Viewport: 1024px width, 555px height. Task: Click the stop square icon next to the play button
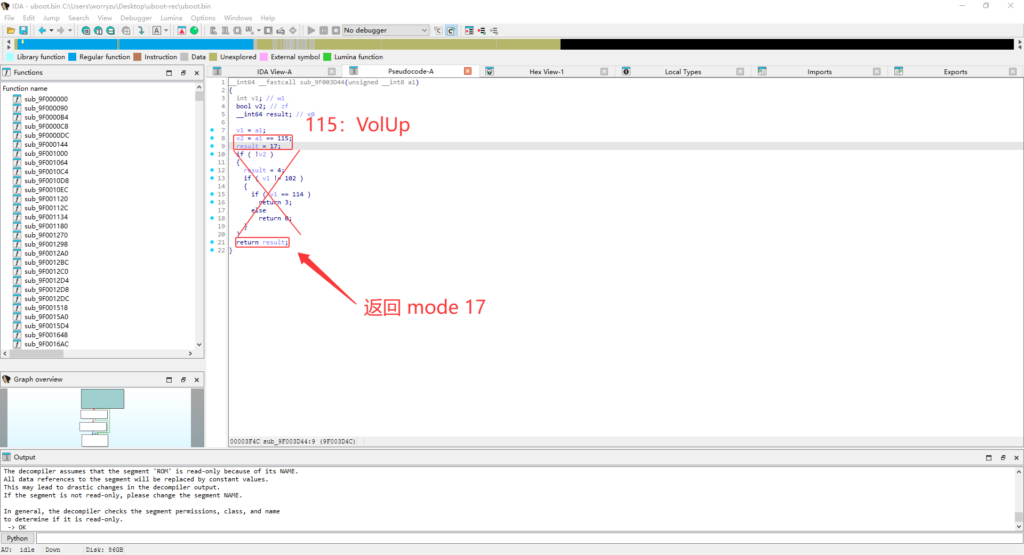(336, 31)
